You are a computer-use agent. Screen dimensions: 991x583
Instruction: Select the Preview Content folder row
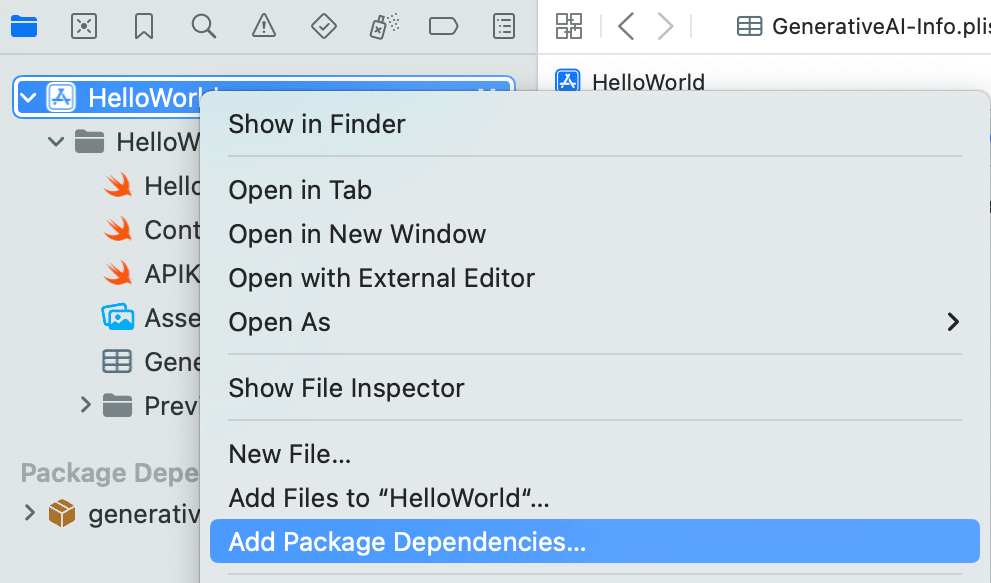click(x=152, y=405)
